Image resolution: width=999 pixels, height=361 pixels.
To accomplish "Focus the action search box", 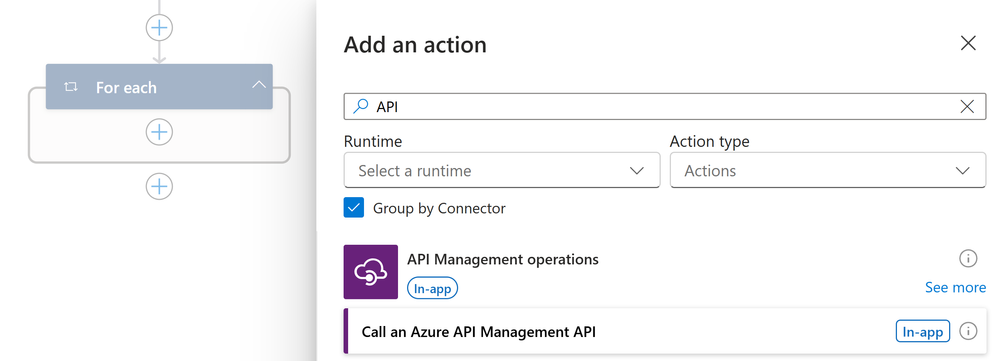I will click(665, 106).
